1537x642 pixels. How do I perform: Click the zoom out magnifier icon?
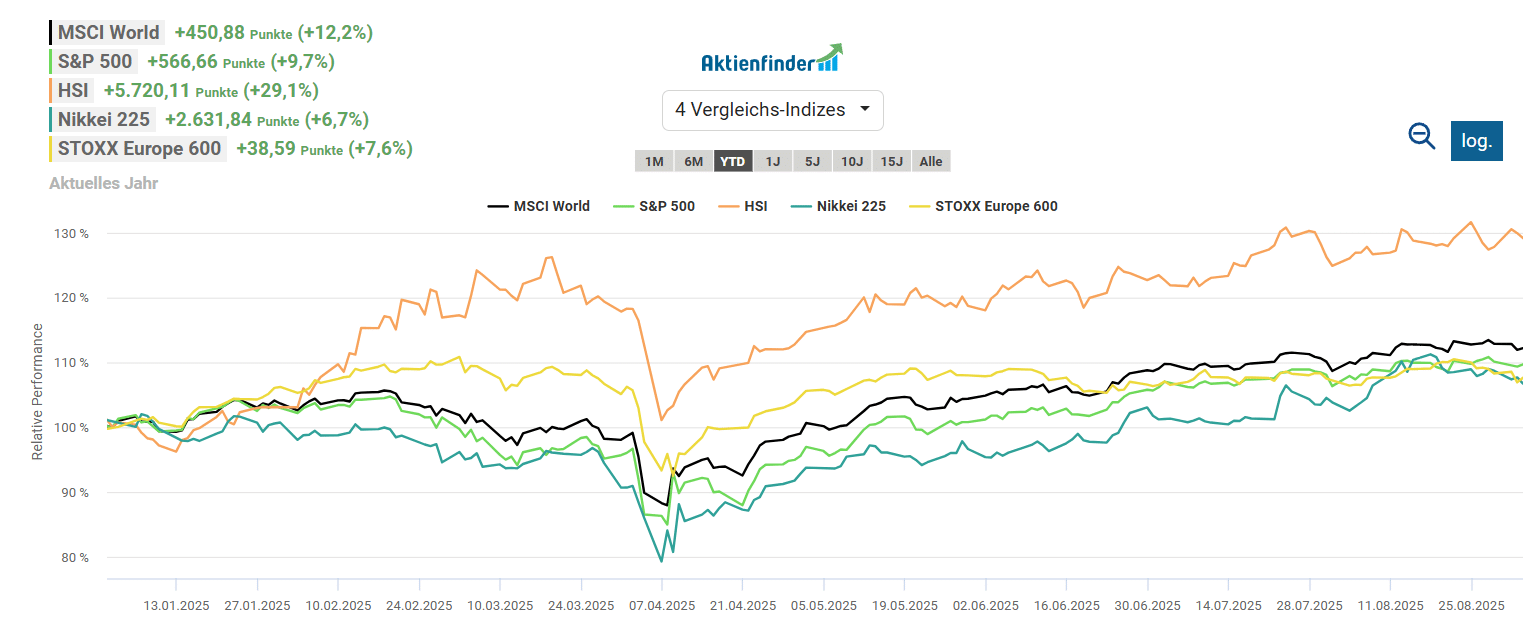point(1421,137)
